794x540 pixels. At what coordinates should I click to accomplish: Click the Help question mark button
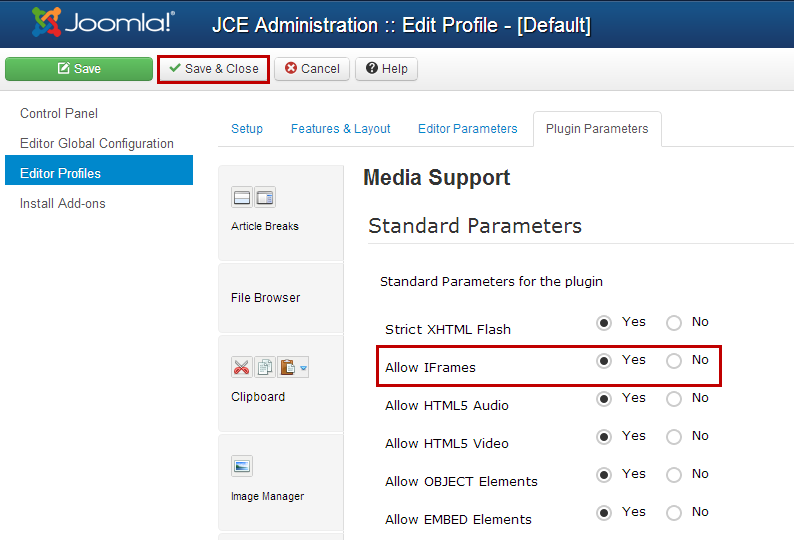click(386, 69)
